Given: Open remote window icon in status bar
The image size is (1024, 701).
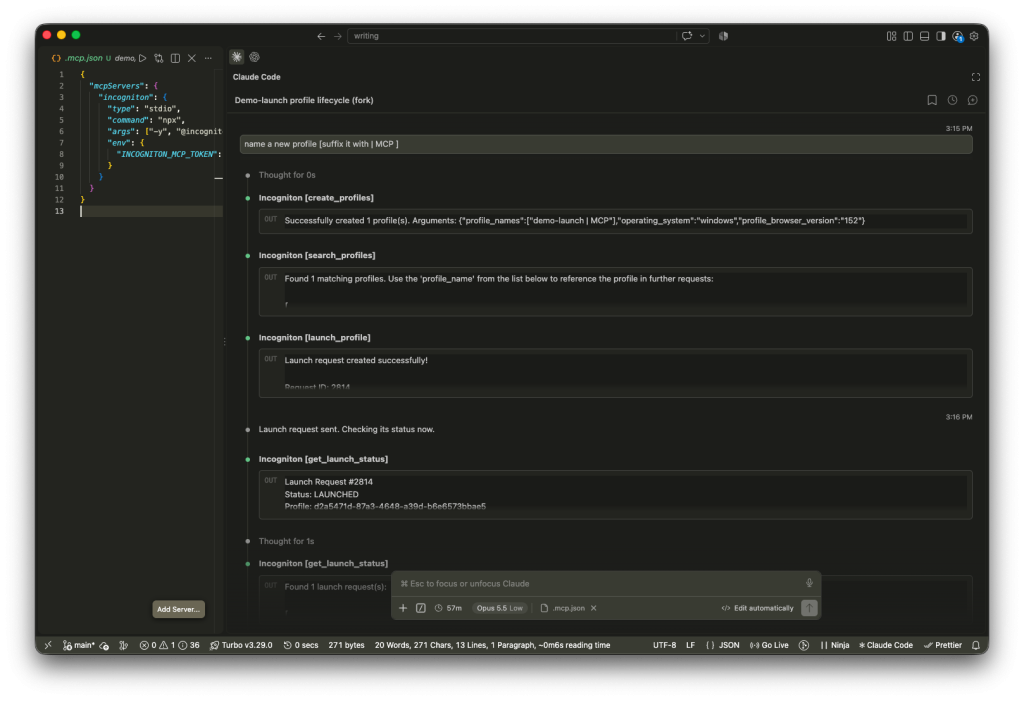Looking at the screenshot, I should click(x=48, y=645).
